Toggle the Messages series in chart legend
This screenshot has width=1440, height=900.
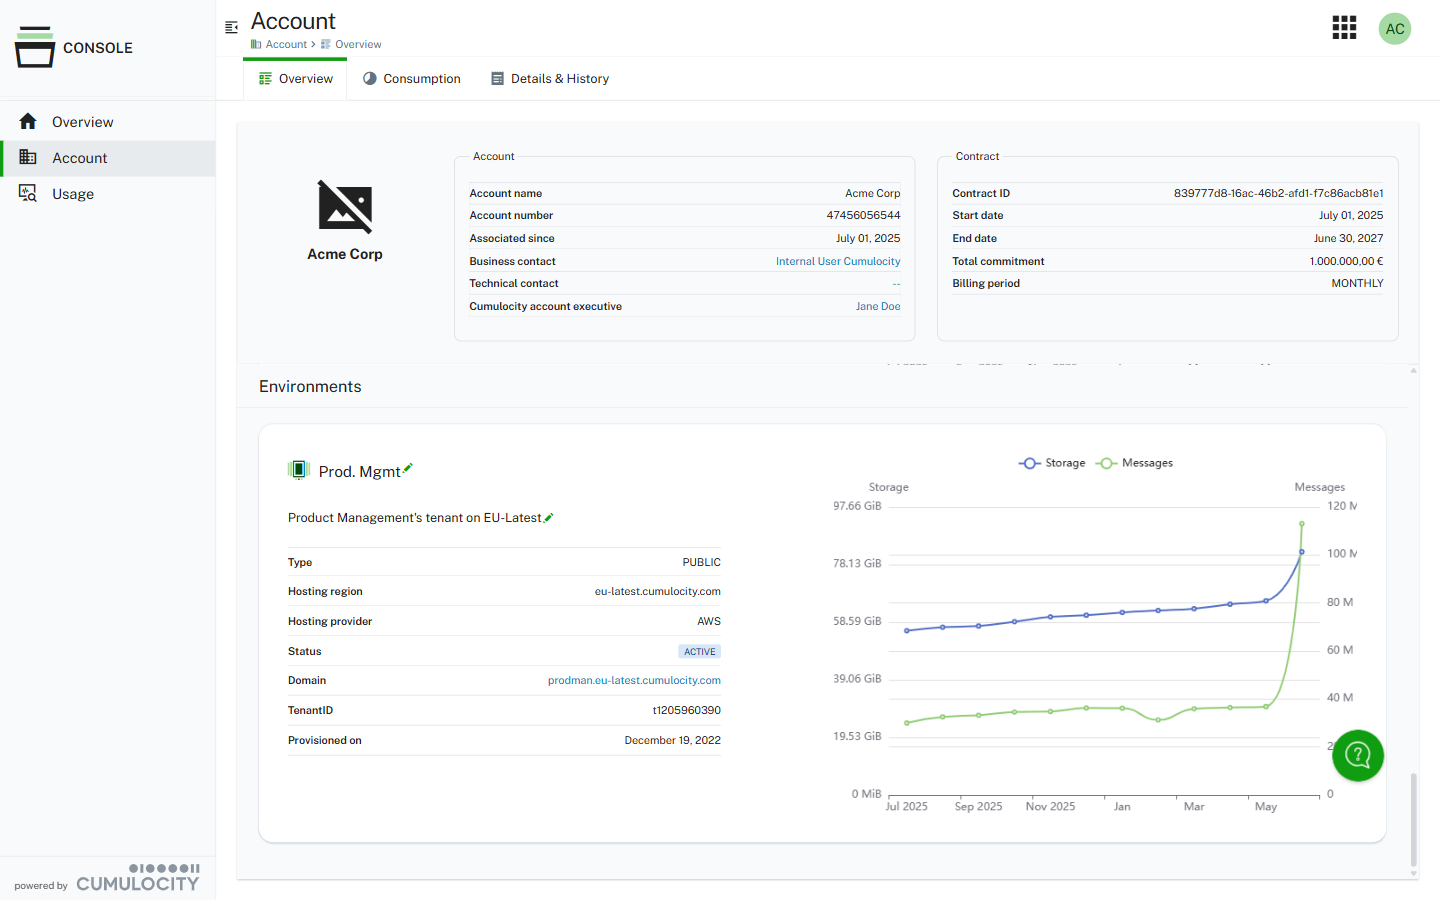click(1134, 463)
